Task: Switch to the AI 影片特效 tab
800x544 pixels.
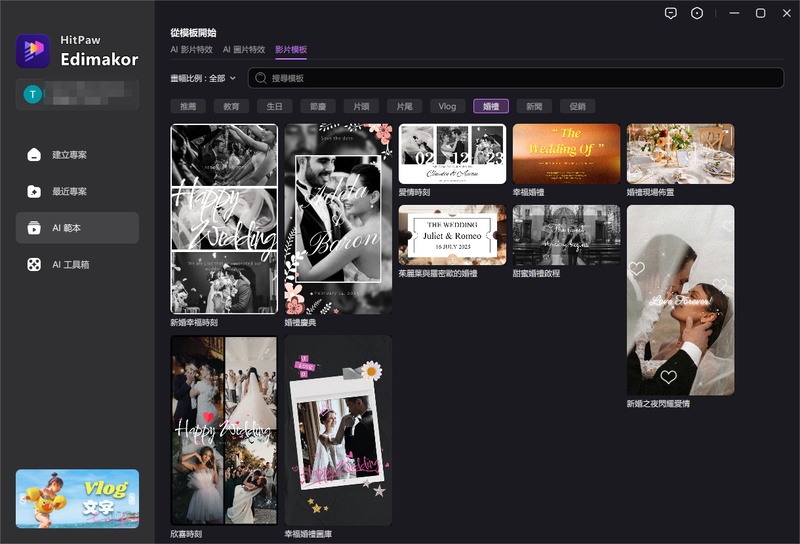Action: tap(191, 50)
